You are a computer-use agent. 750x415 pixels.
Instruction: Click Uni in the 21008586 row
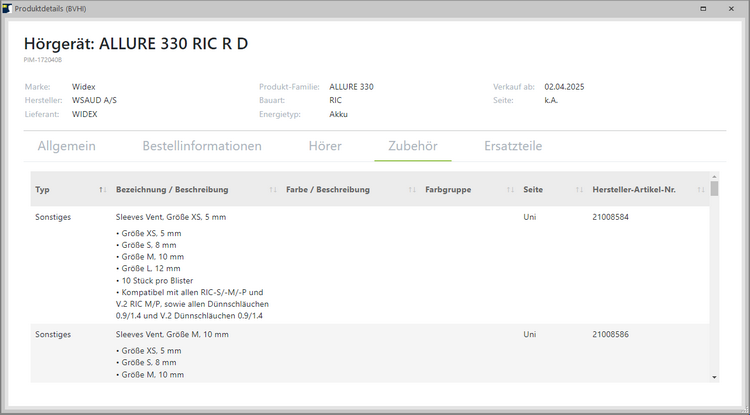(529, 335)
